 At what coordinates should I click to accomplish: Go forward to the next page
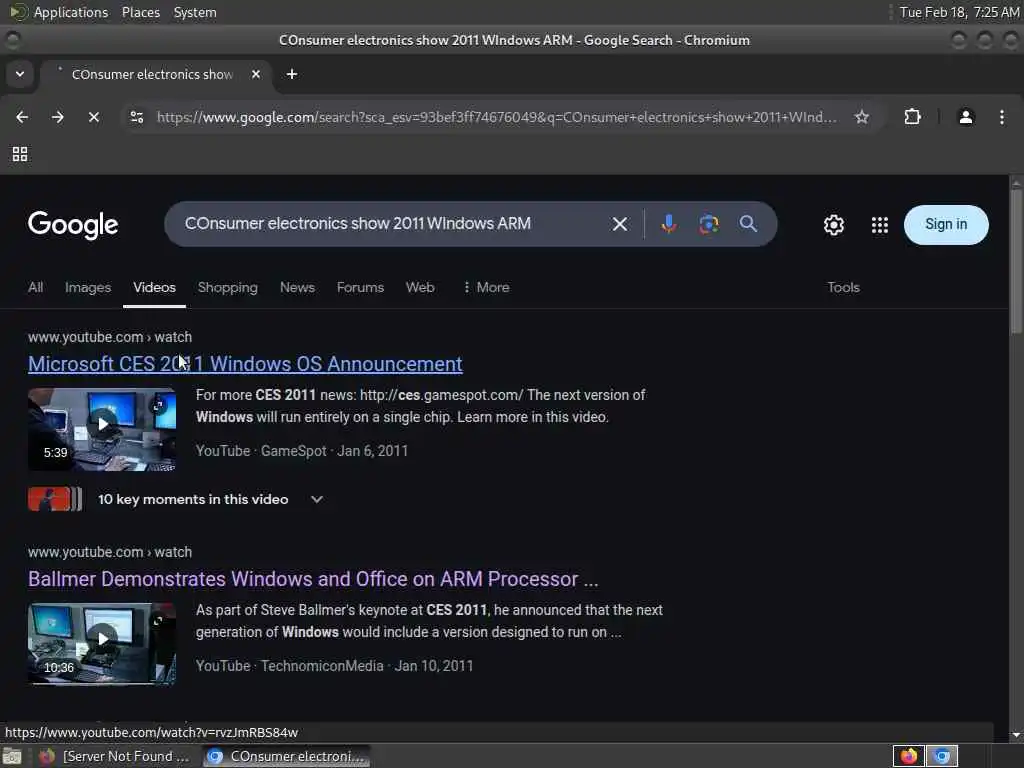(x=57, y=117)
